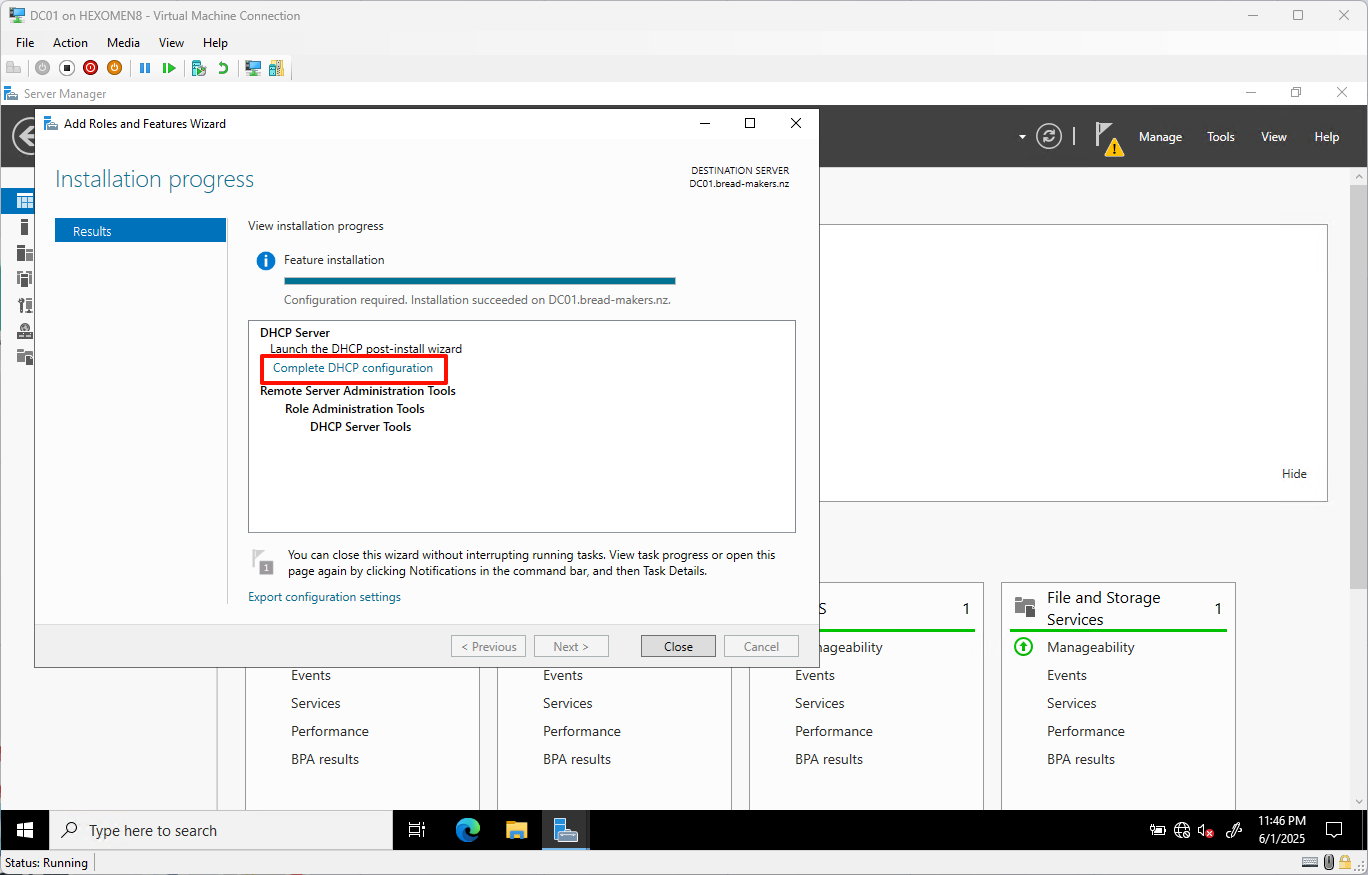This screenshot has height=875, width=1368.
Task: Select the Local Server icon in sidebar
Action: click(25, 227)
